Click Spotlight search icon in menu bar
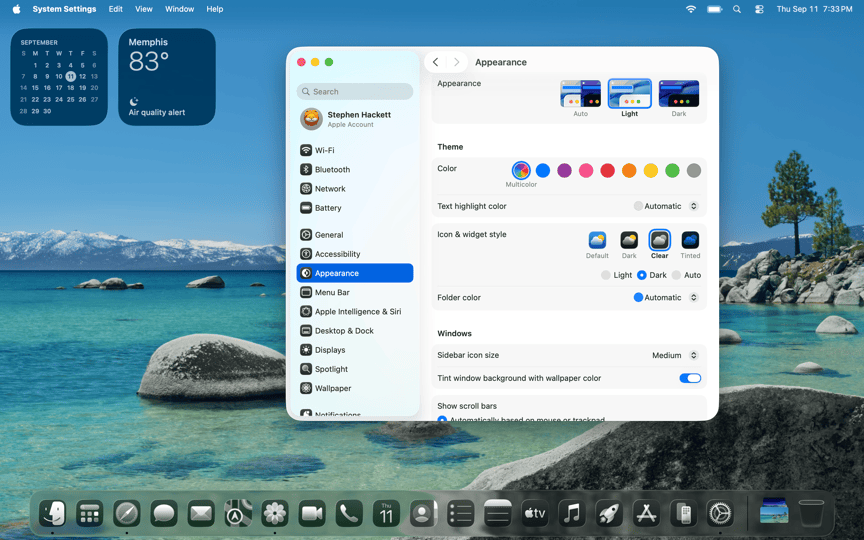 (x=737, y=9)
